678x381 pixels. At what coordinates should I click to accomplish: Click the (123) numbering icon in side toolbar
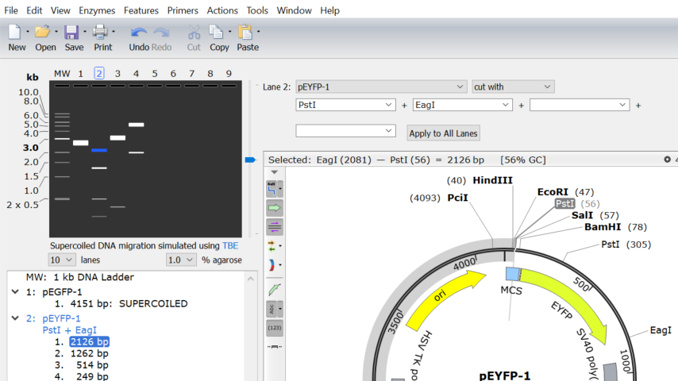(275, 328)
